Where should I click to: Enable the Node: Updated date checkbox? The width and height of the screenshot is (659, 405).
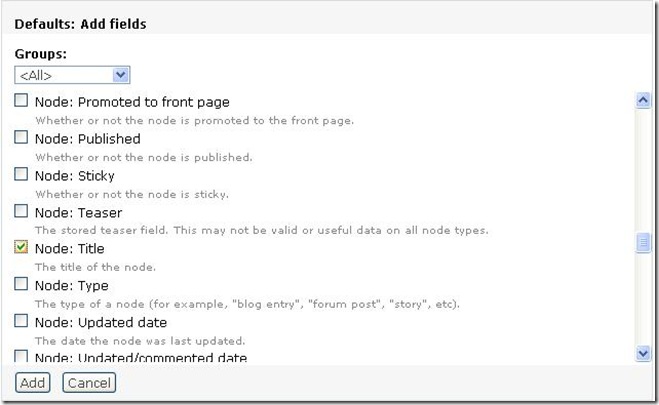(x=21, y=322)
